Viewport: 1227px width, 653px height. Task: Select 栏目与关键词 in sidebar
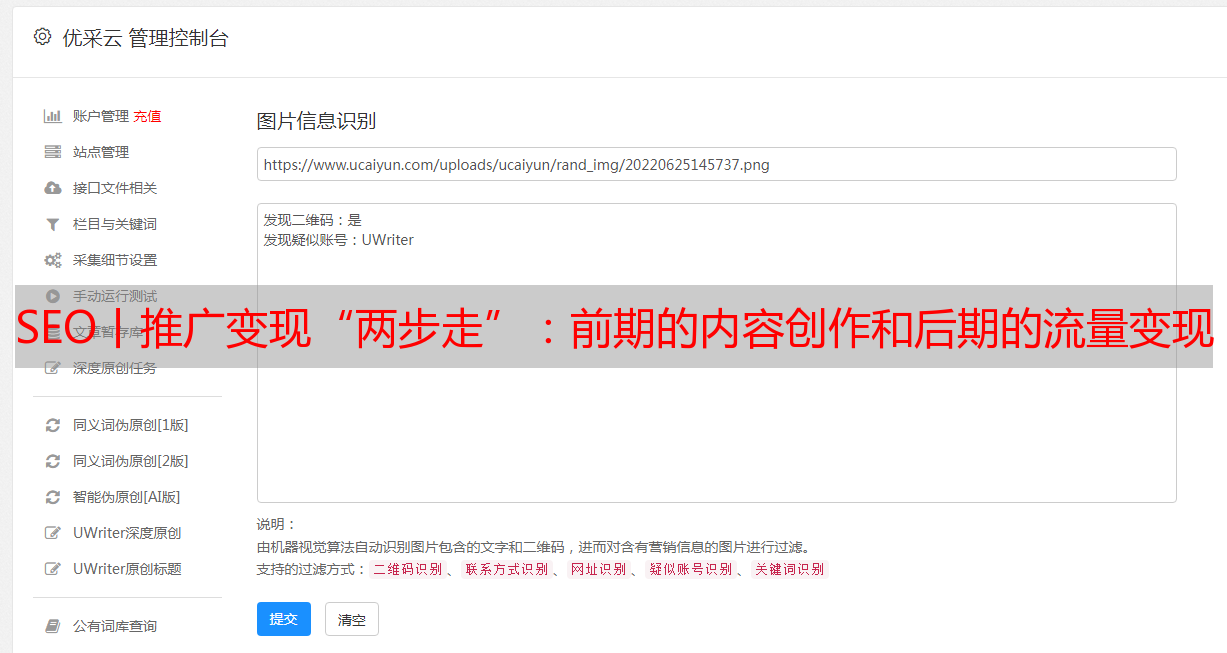click(x=115, y=224)
